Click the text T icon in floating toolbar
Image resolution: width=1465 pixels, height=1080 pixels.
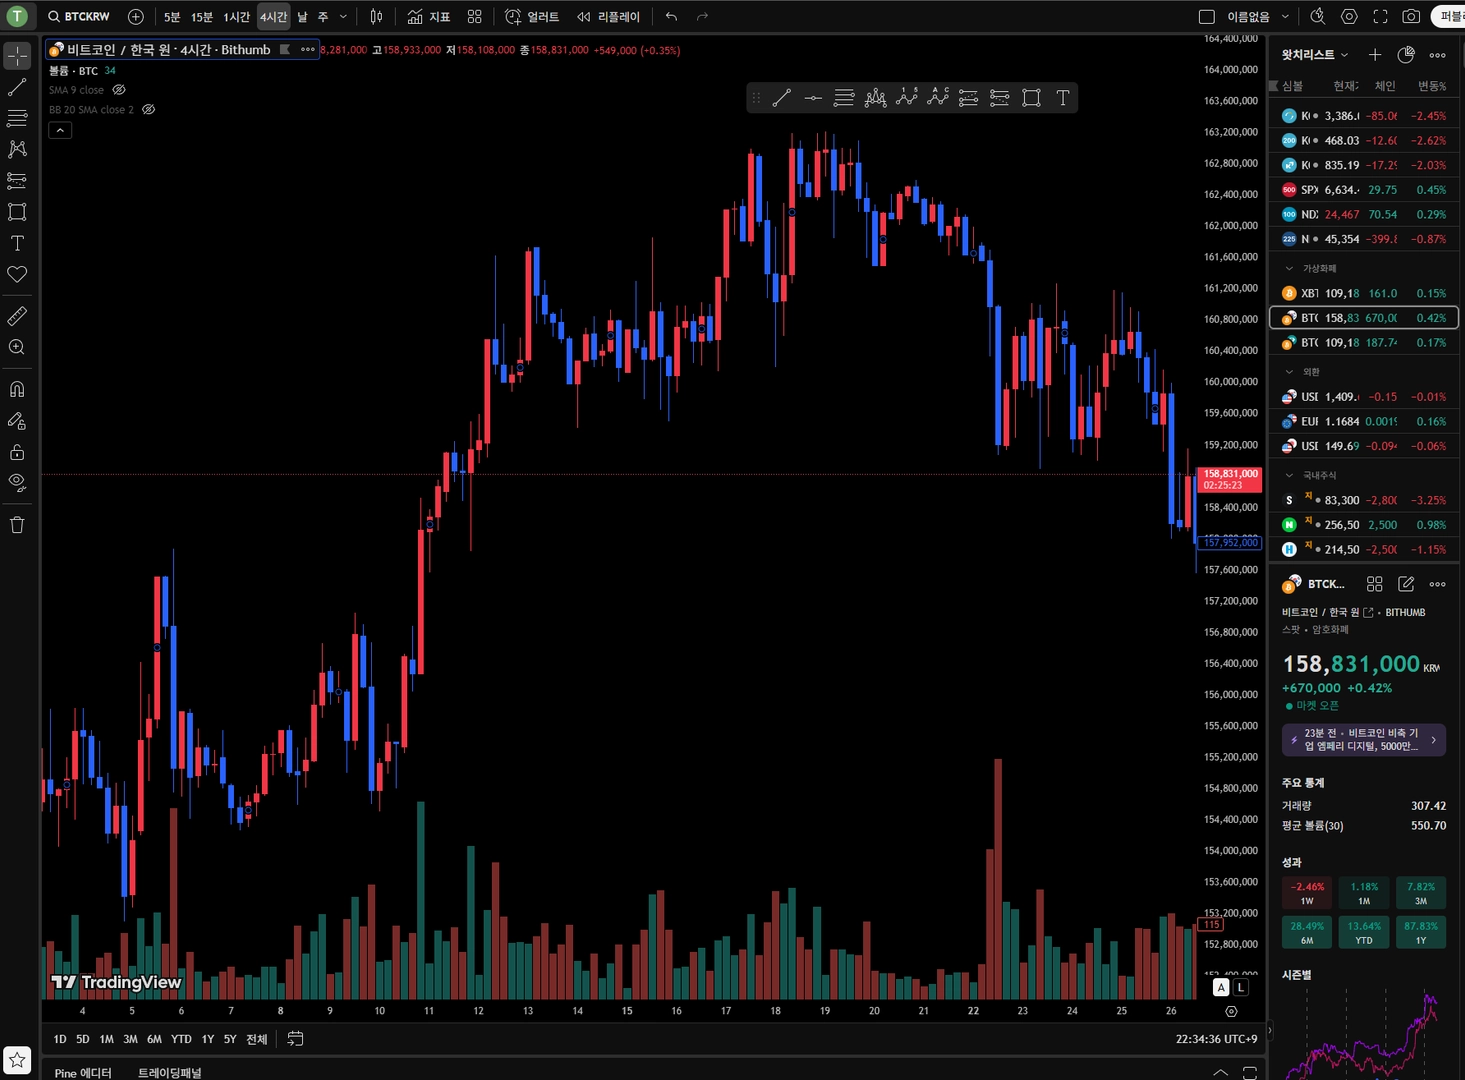1063,98
